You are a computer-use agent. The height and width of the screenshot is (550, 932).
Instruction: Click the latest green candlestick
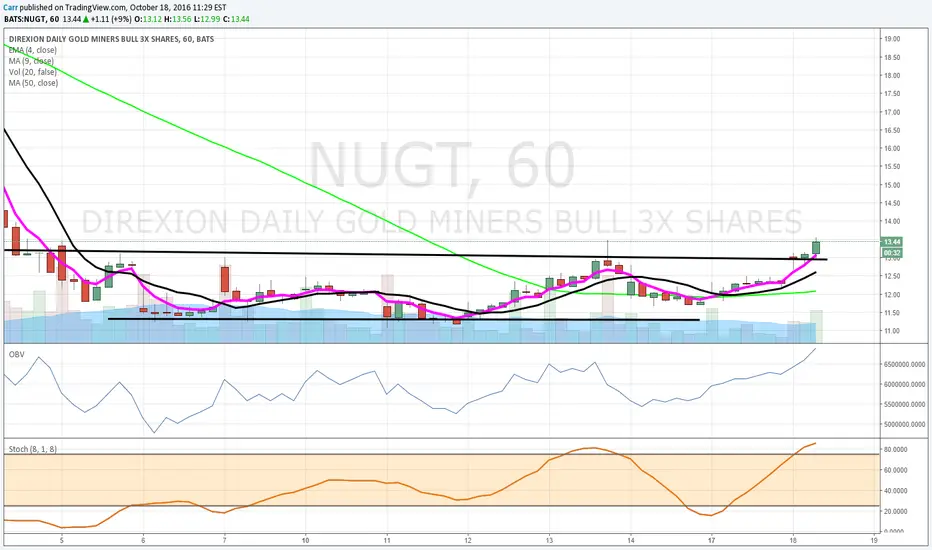point(816,247)
